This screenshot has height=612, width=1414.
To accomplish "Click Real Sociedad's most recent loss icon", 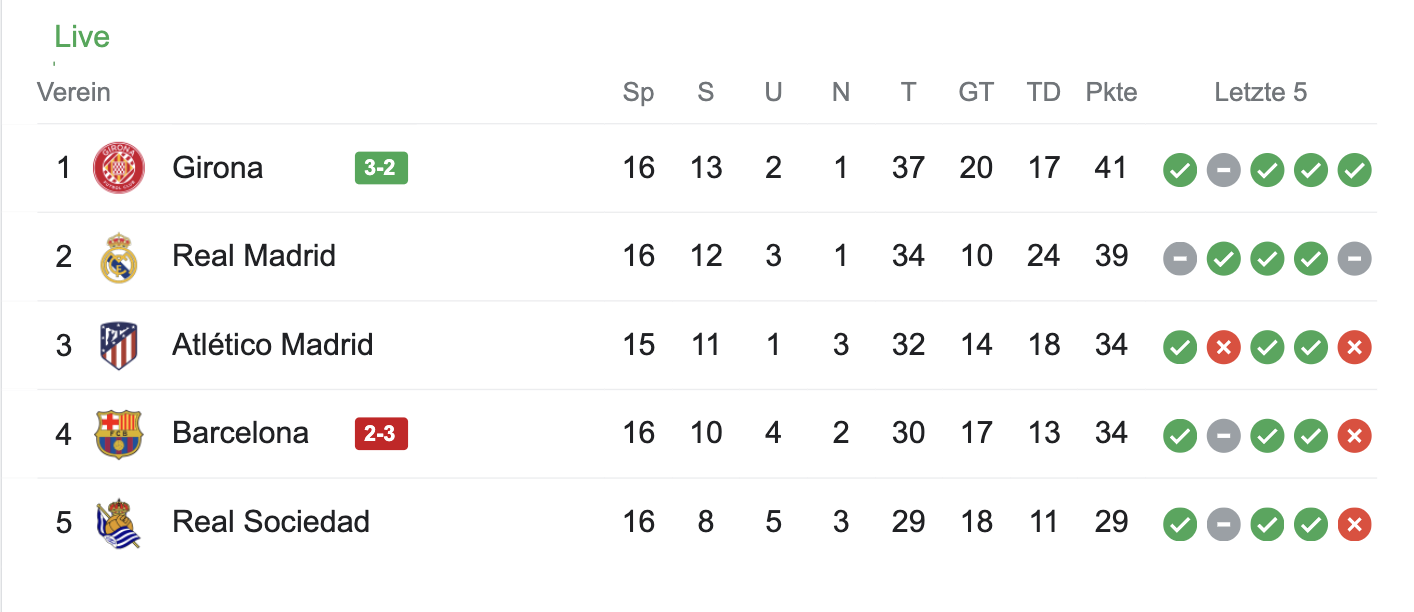I will [1355, 524].
